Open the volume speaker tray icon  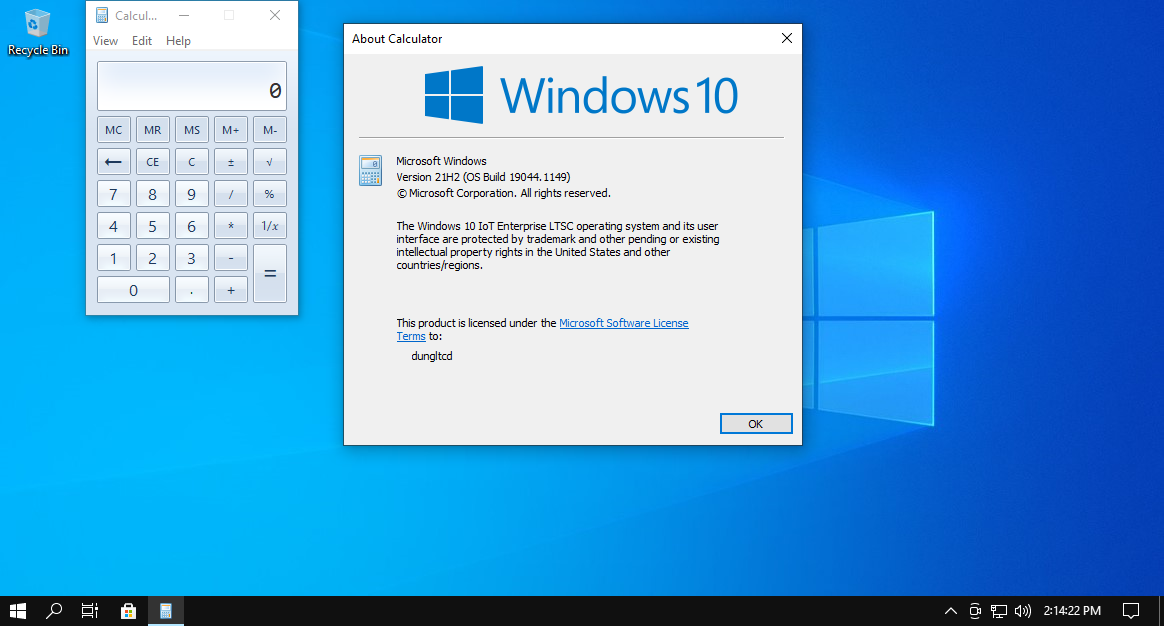pos(1023,611)
